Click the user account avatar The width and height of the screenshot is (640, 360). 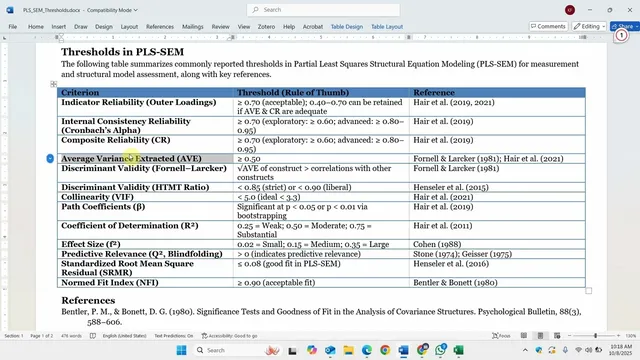pos(570,10)
